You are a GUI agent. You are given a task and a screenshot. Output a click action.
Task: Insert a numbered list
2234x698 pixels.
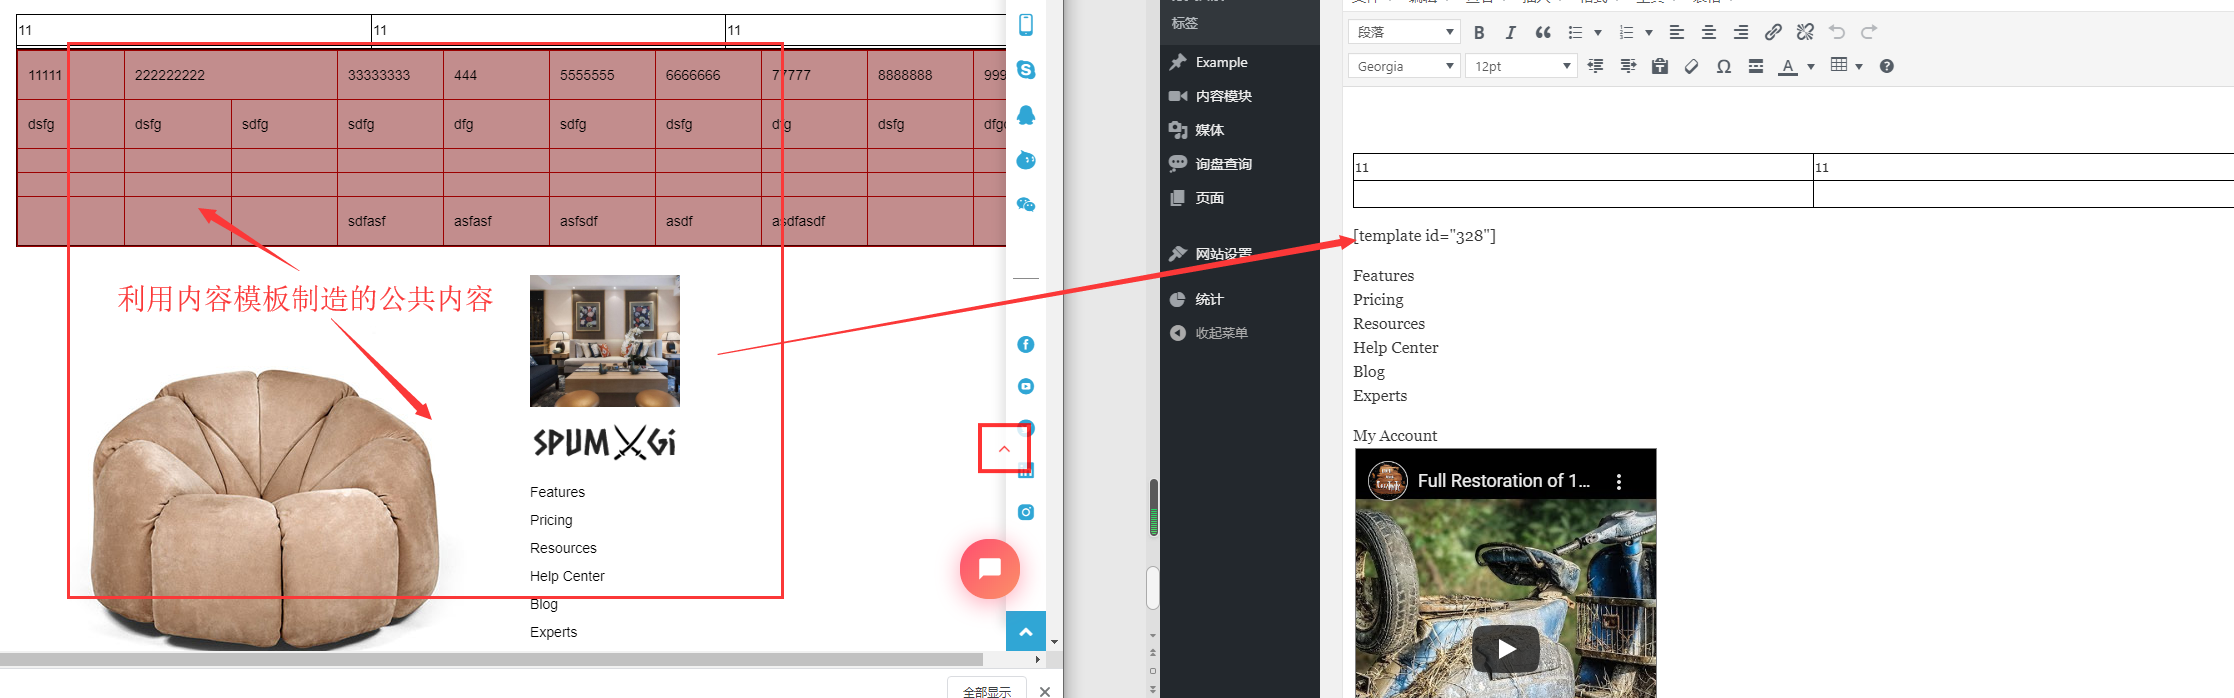click(1627, 32)
